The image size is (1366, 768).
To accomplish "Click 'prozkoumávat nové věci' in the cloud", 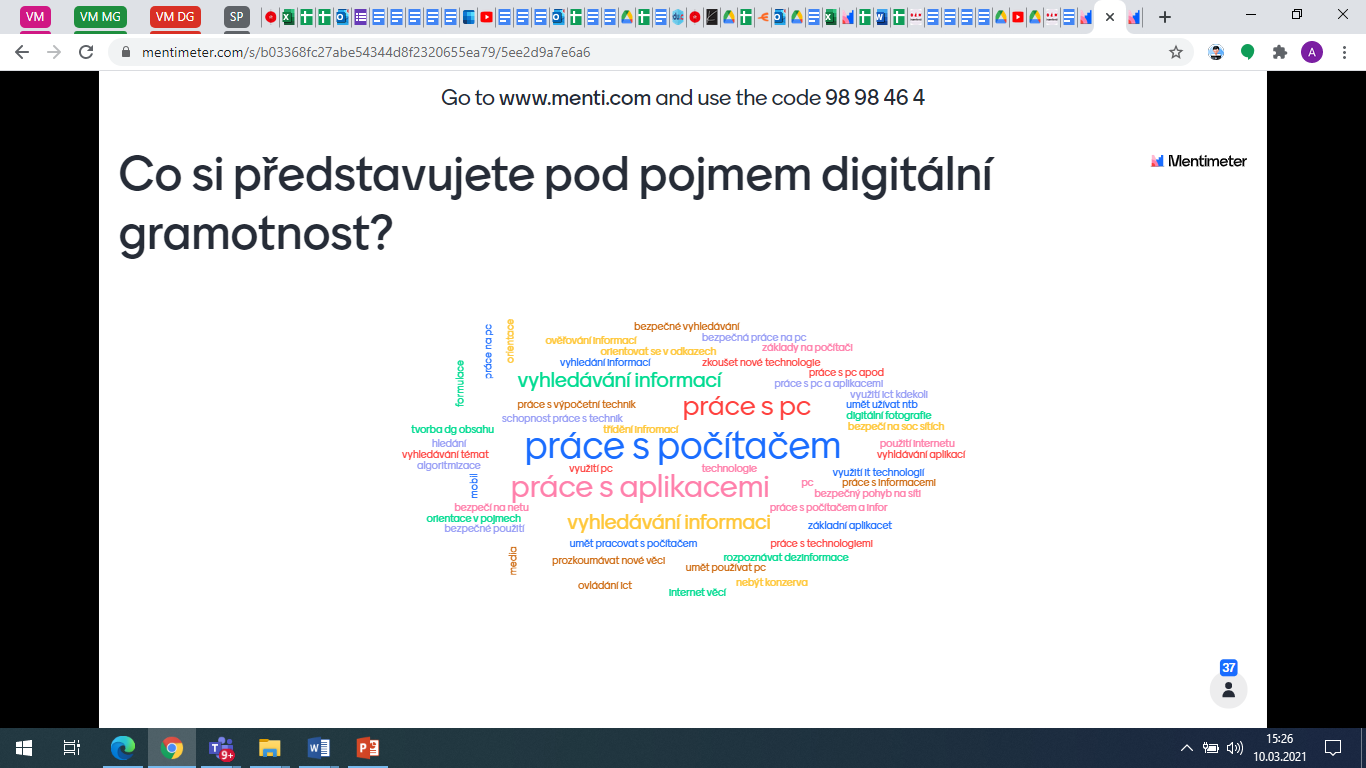I will tap(608, 560).
